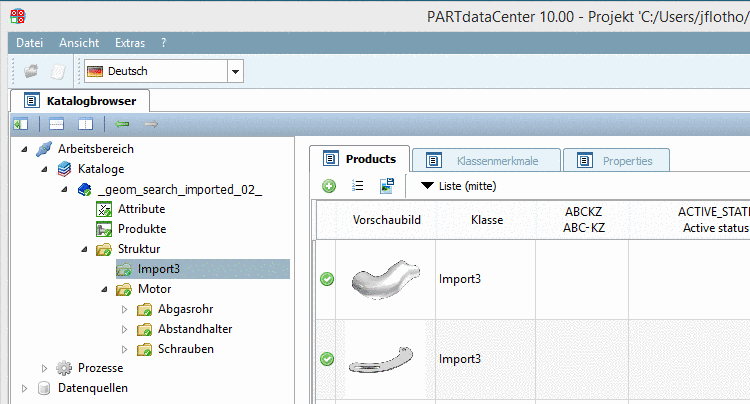
Task: Click the green back arrow icon
Action: 122,124
